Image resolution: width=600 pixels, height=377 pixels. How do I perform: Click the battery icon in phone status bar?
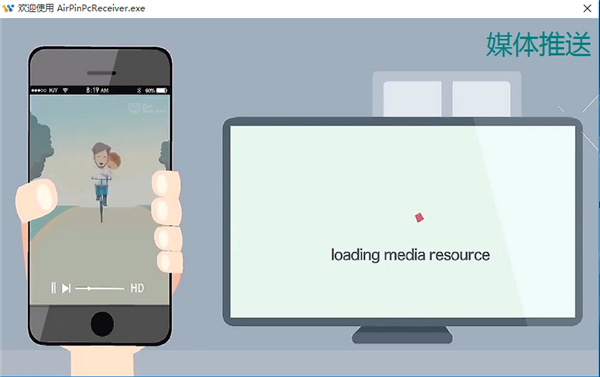click(161, 90)
